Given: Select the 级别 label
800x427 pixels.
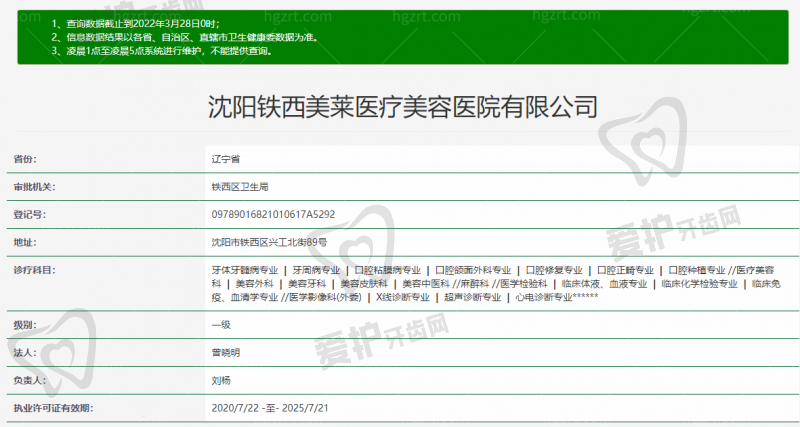Looking at the screenshot, I should point(25,325).
